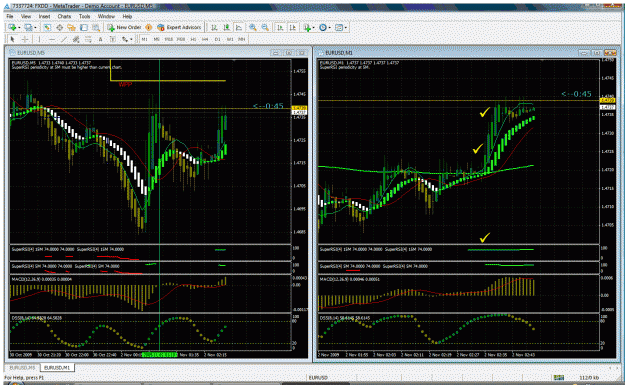
Task: Zoom out of the chart
Action: pos(265,27)
